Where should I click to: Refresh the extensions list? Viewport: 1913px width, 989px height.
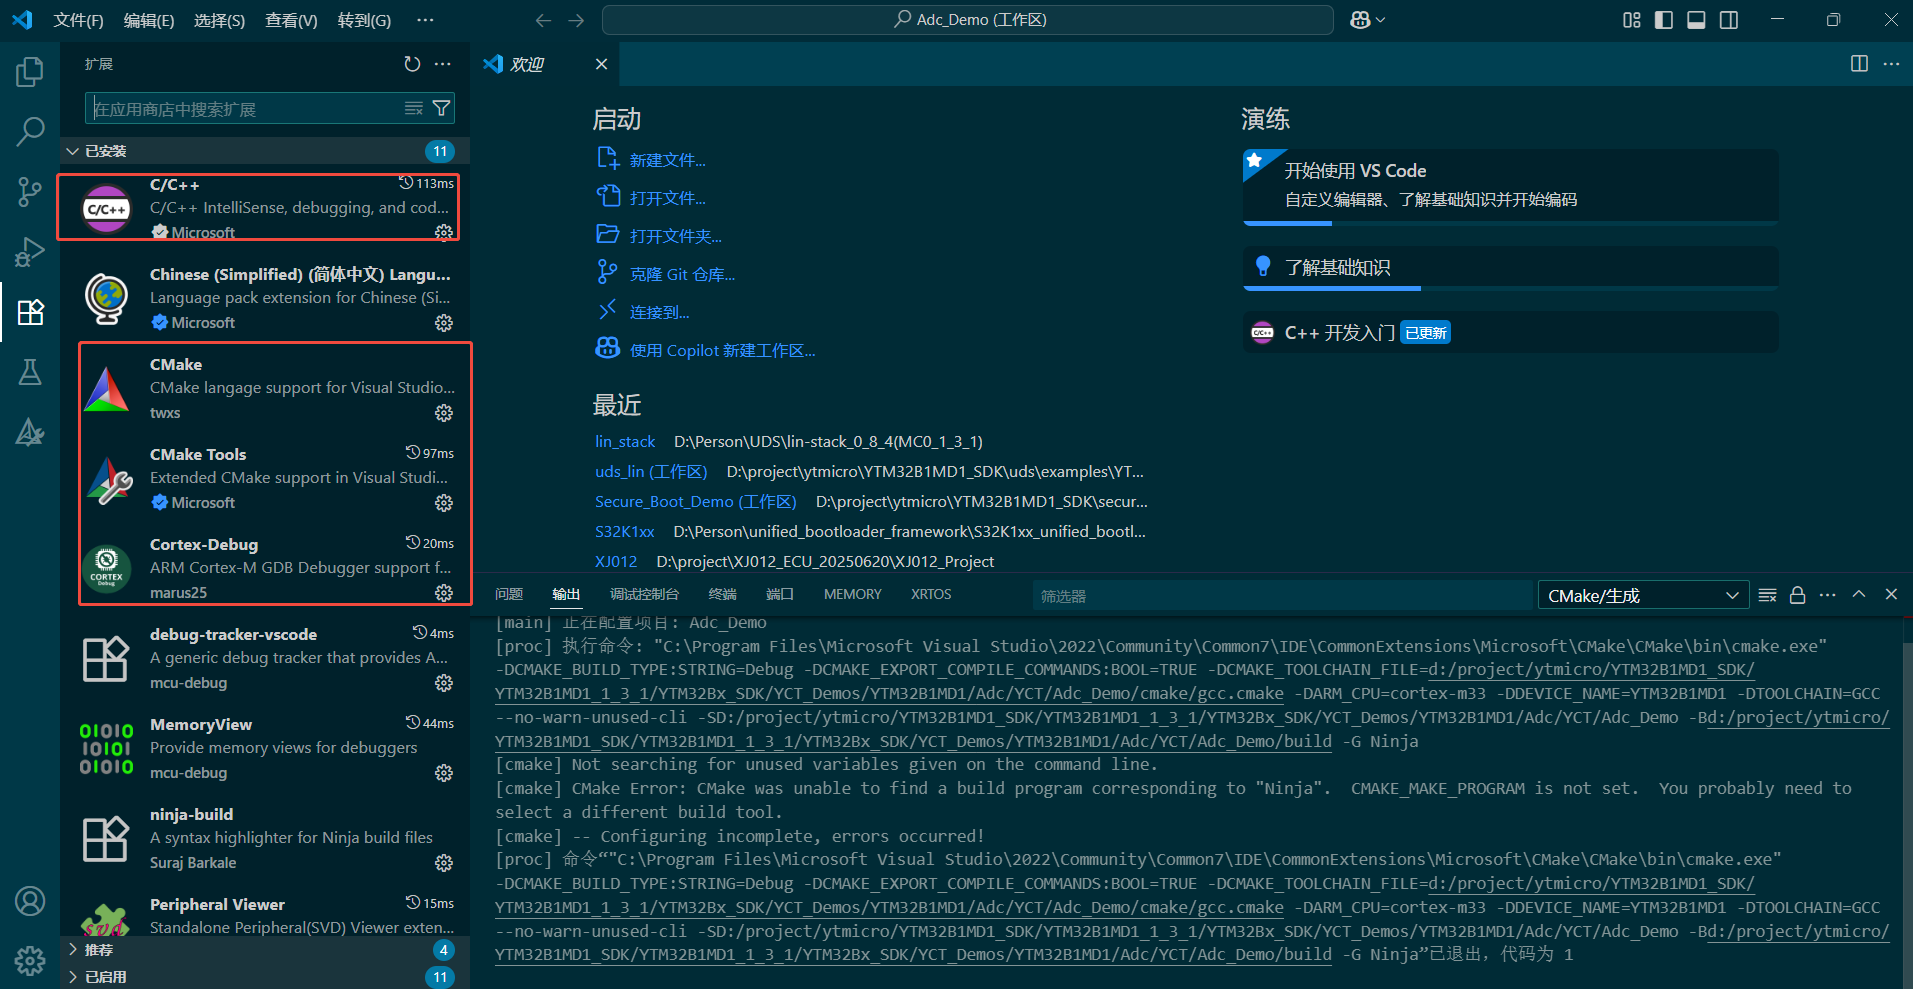412,64
